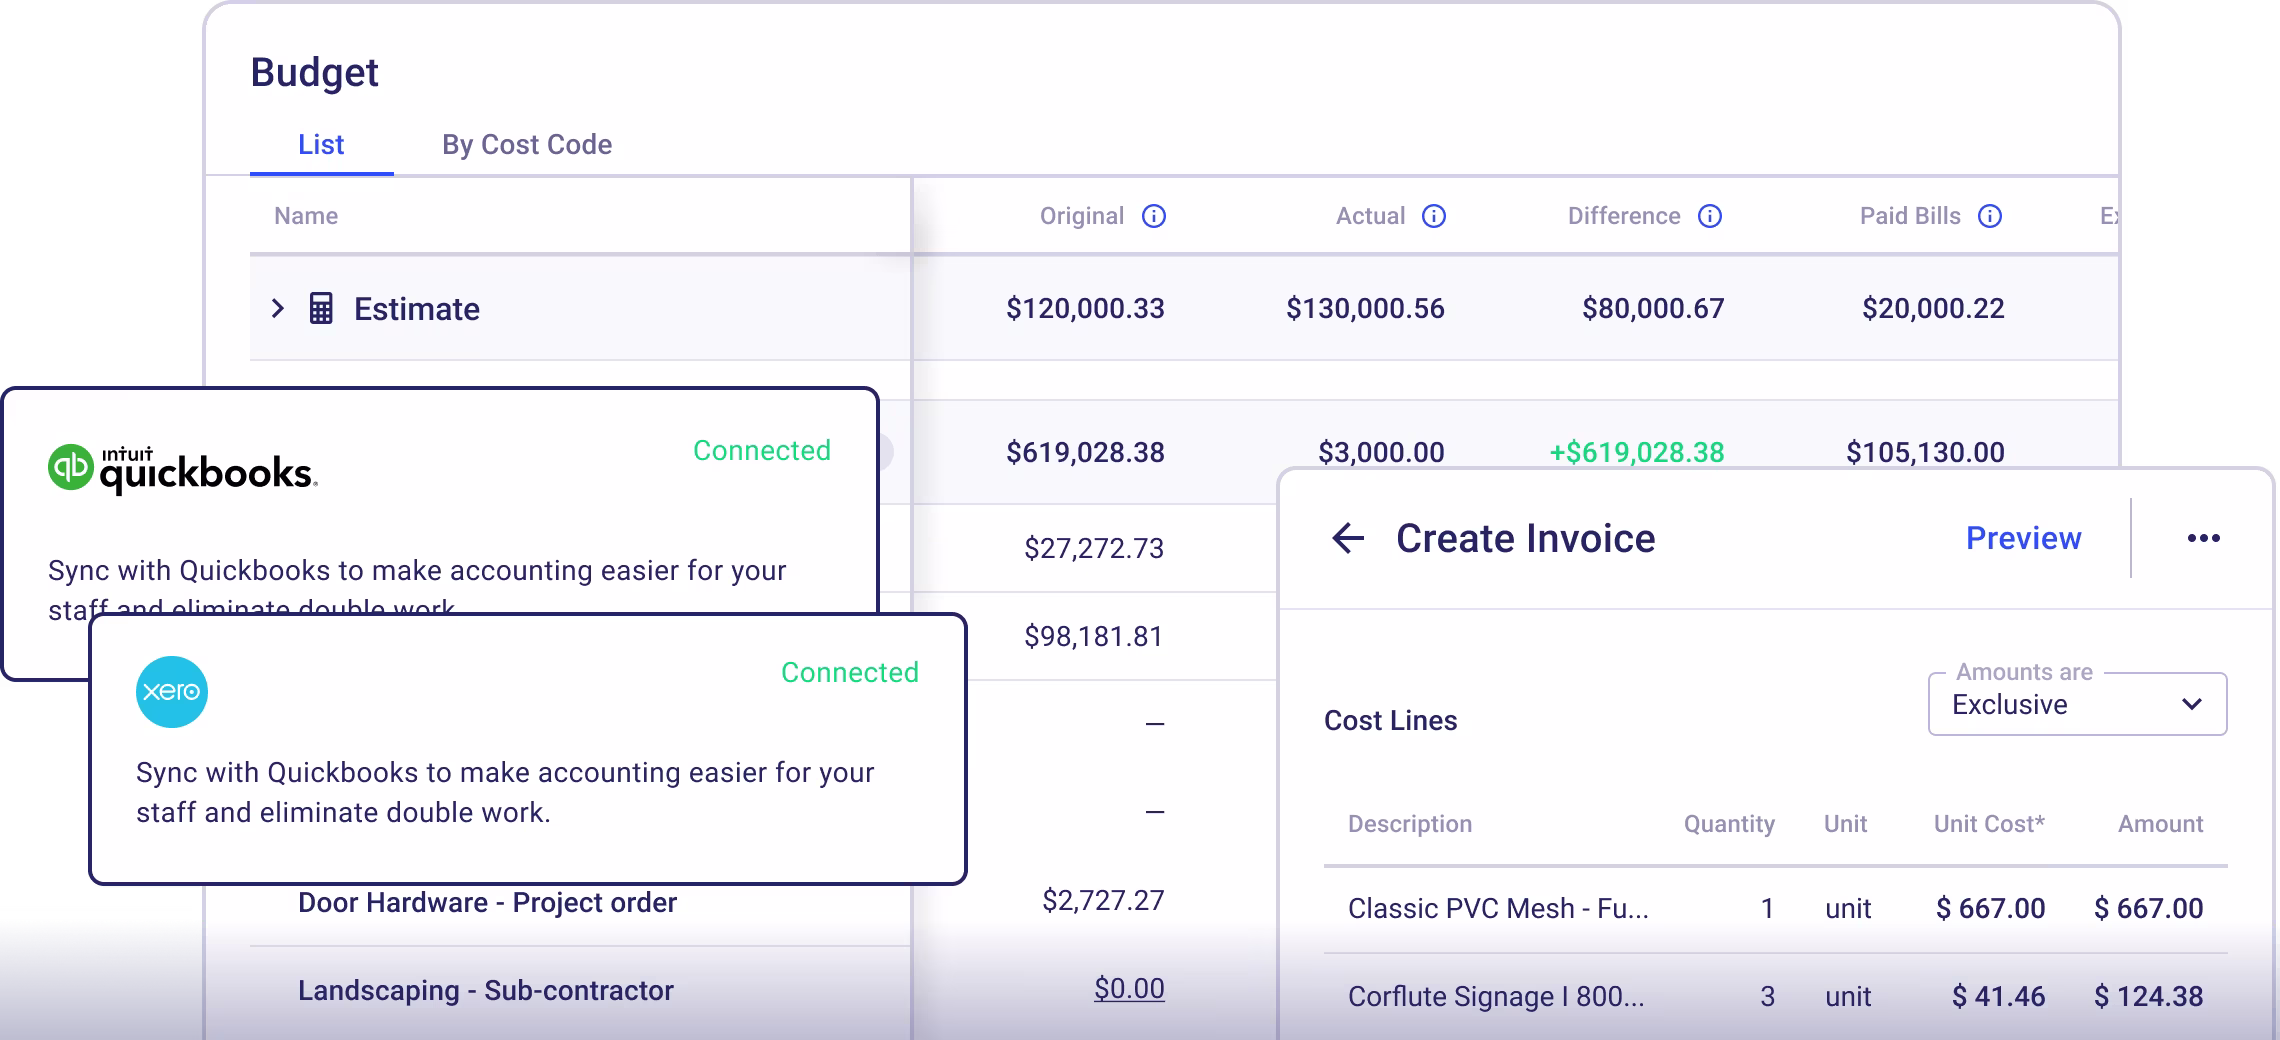
Task: Open the three-dot more options menu
Action: [2203, 538]
